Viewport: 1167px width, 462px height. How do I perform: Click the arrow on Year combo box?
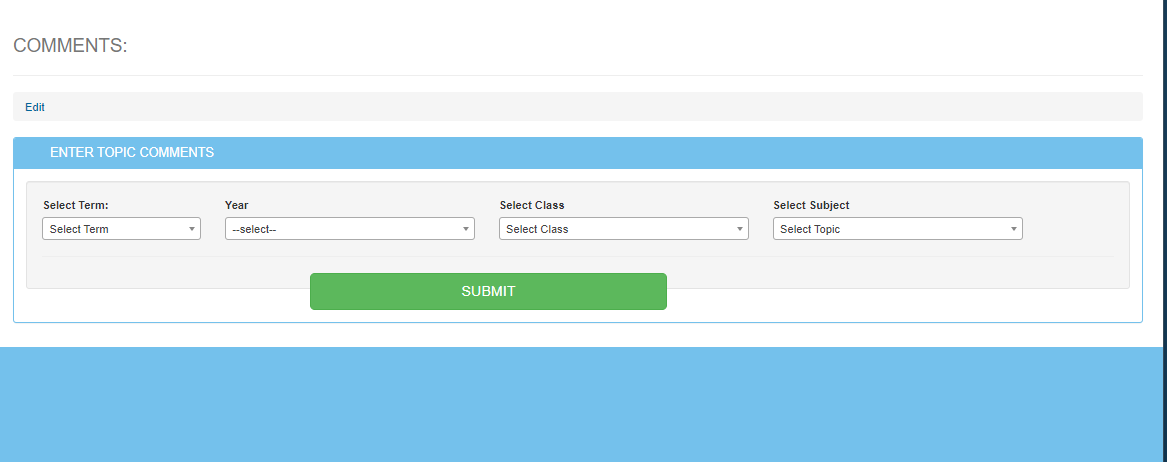pyautogui.click(x=465, y=229)
